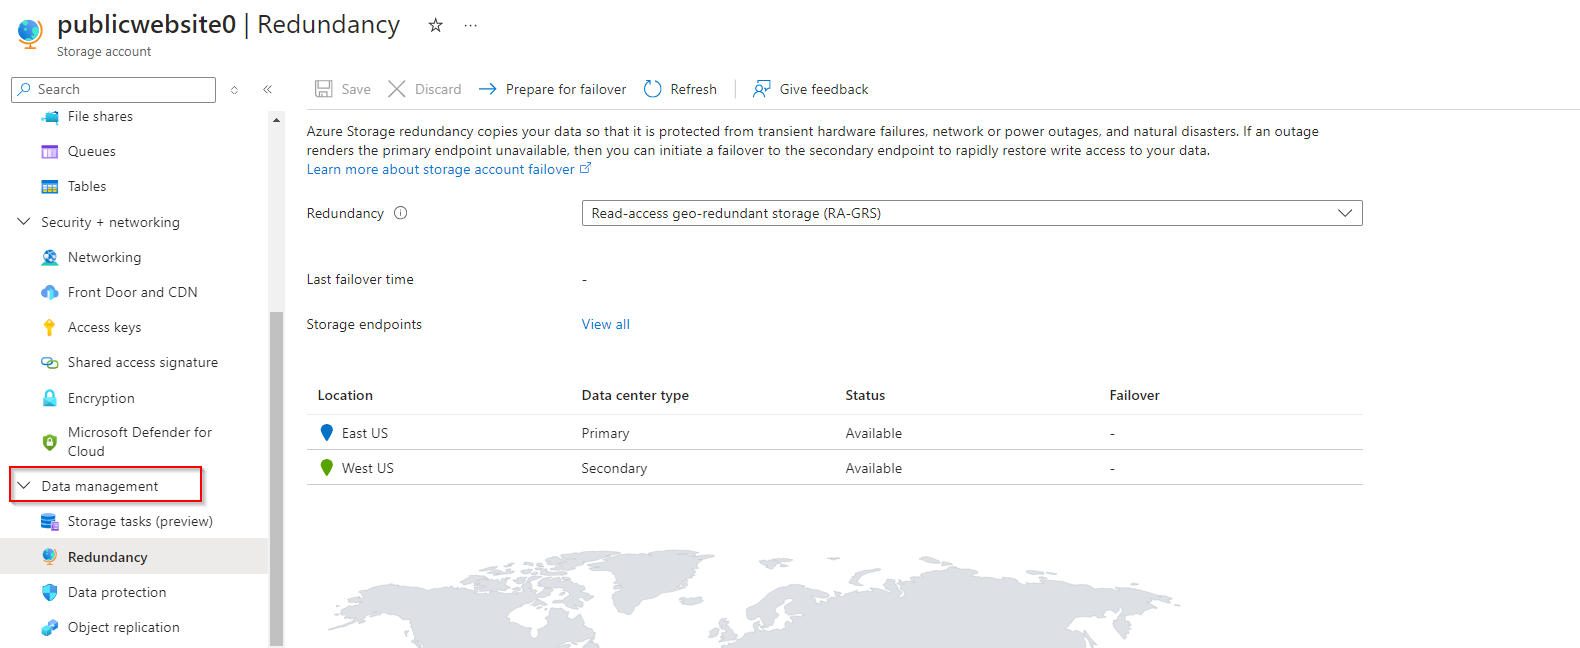
Task: Open Storage tasks (preview) page
Action: [x=140, y=521]
